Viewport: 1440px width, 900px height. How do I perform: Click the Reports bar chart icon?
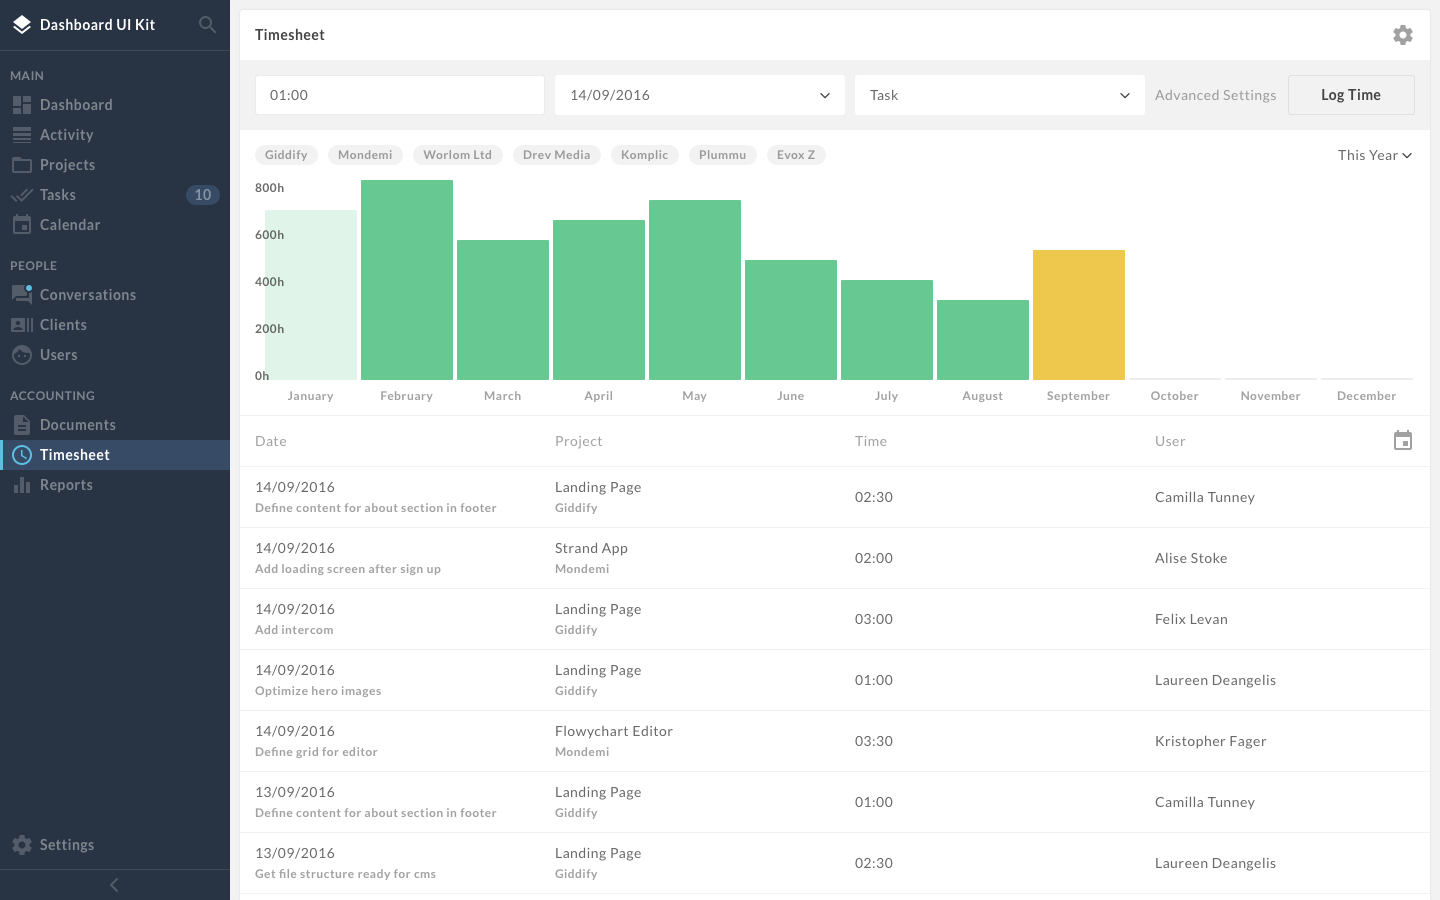coord(22,485)
